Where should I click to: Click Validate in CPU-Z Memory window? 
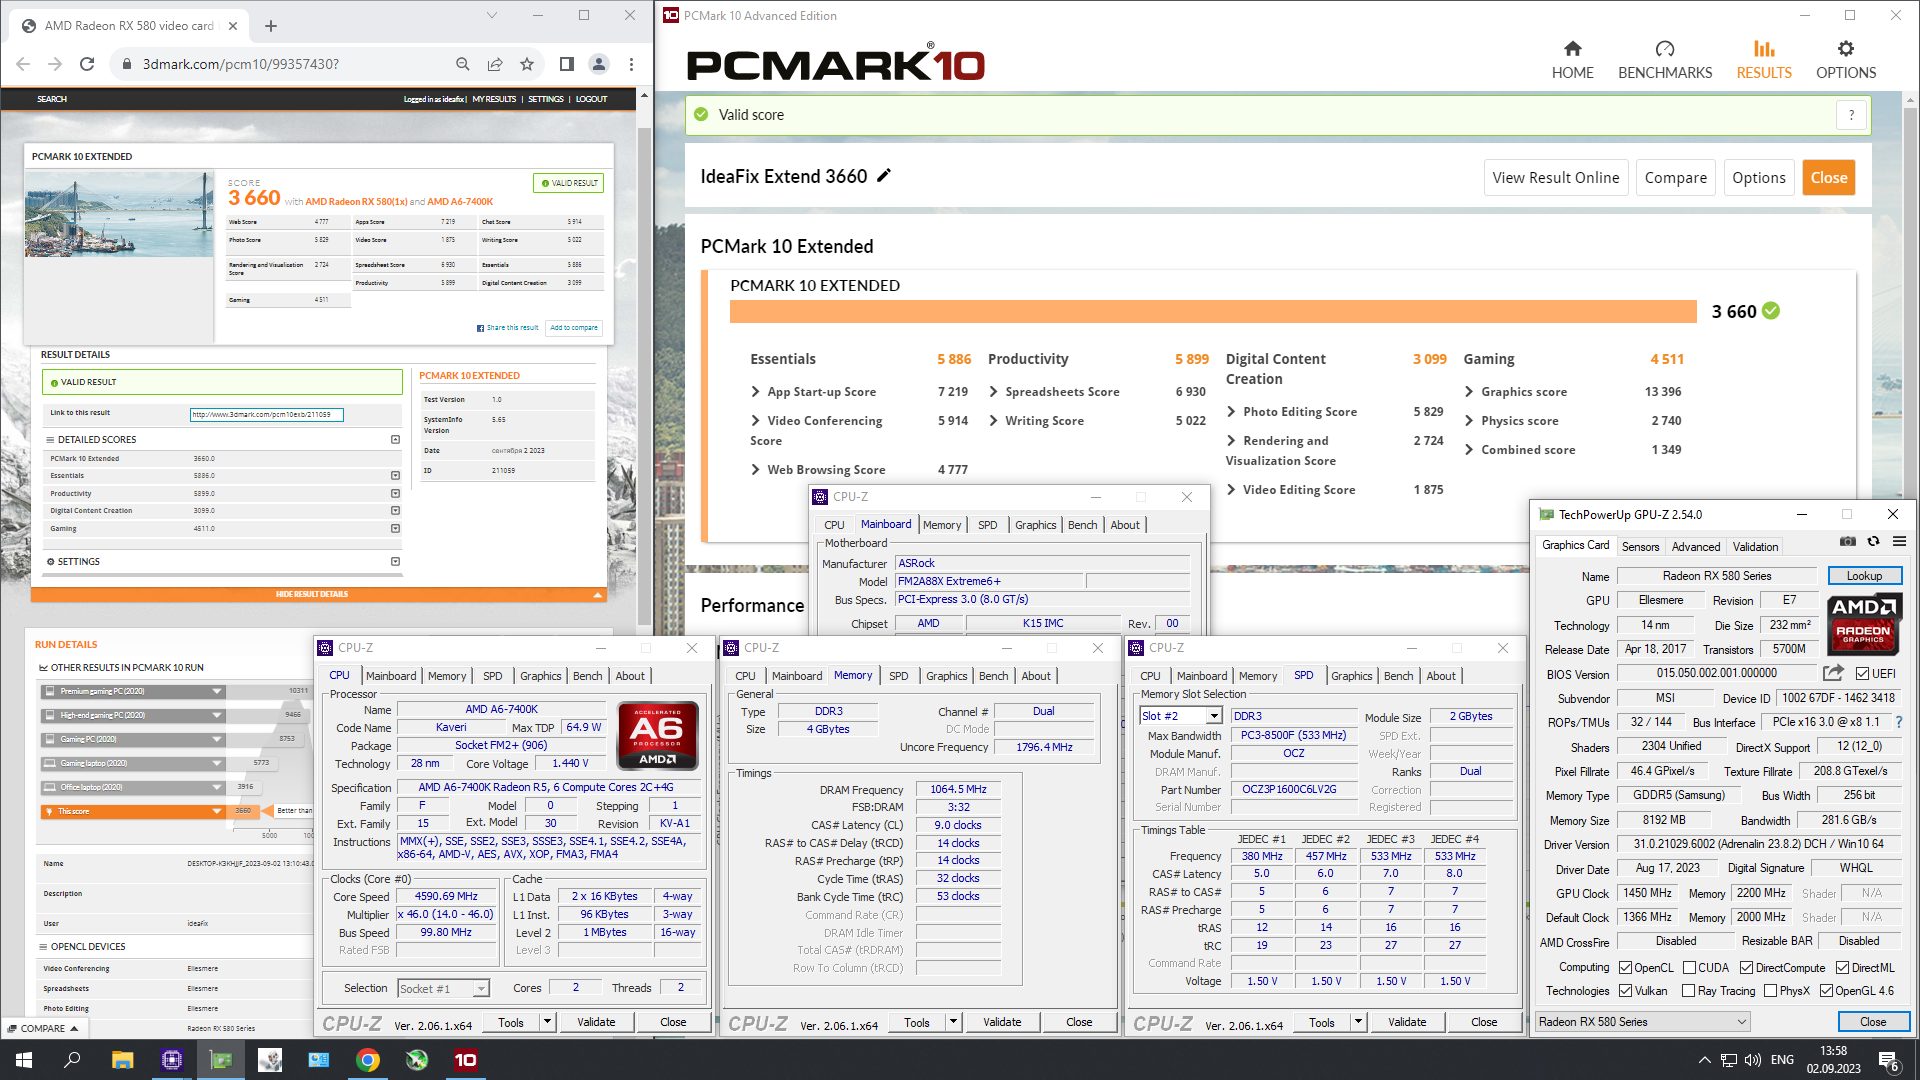1002,1022
